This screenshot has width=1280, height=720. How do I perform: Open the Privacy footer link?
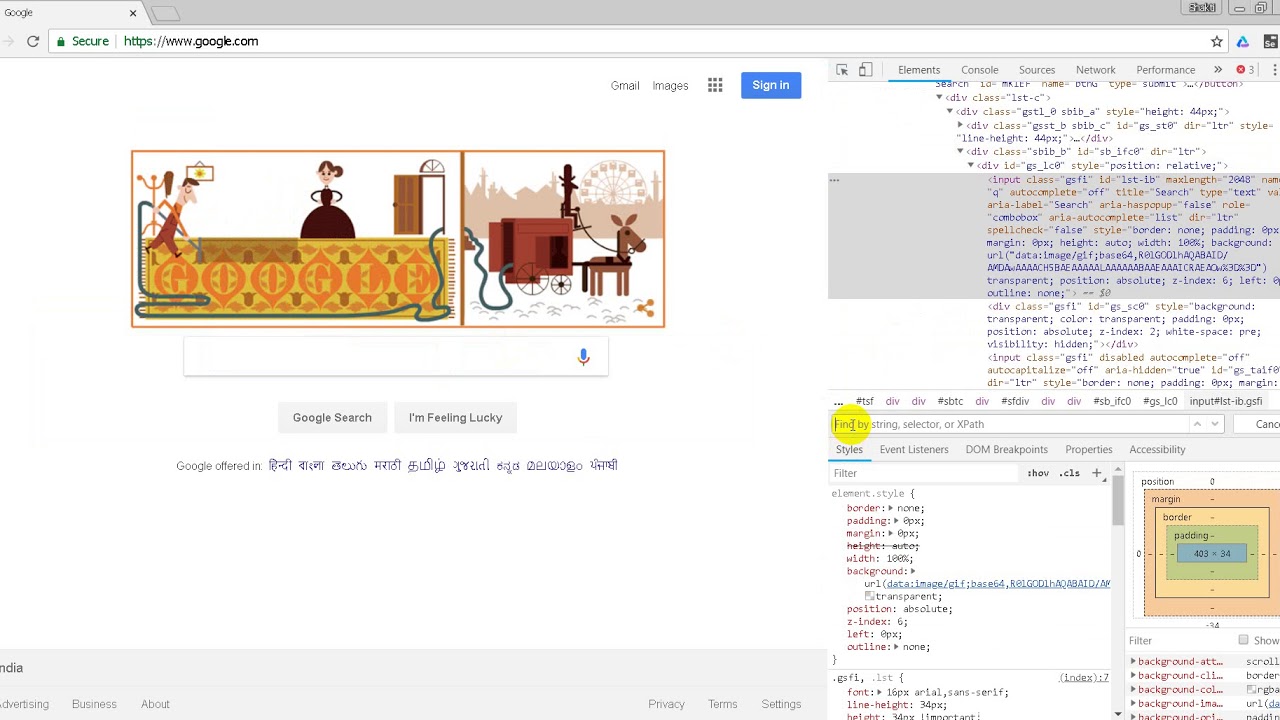(666, 704)
